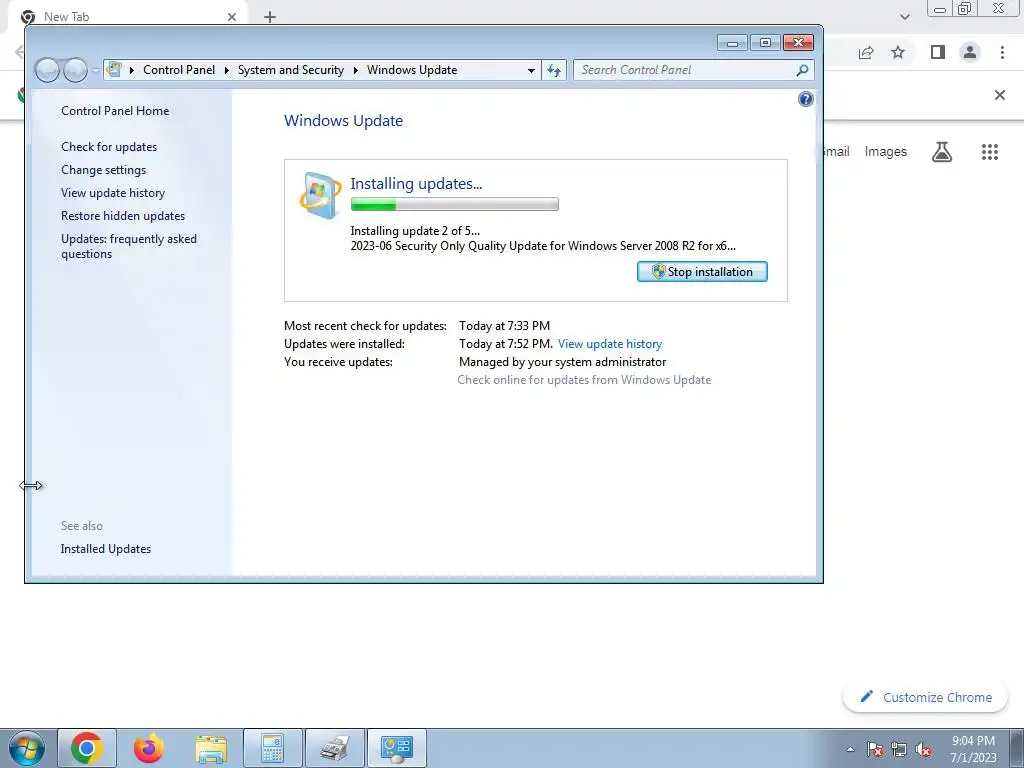Image resolution: width=1024 pixels, height=768 pixels.
Task: Select Control Panel breadcrumb segment
Action: 179,70
